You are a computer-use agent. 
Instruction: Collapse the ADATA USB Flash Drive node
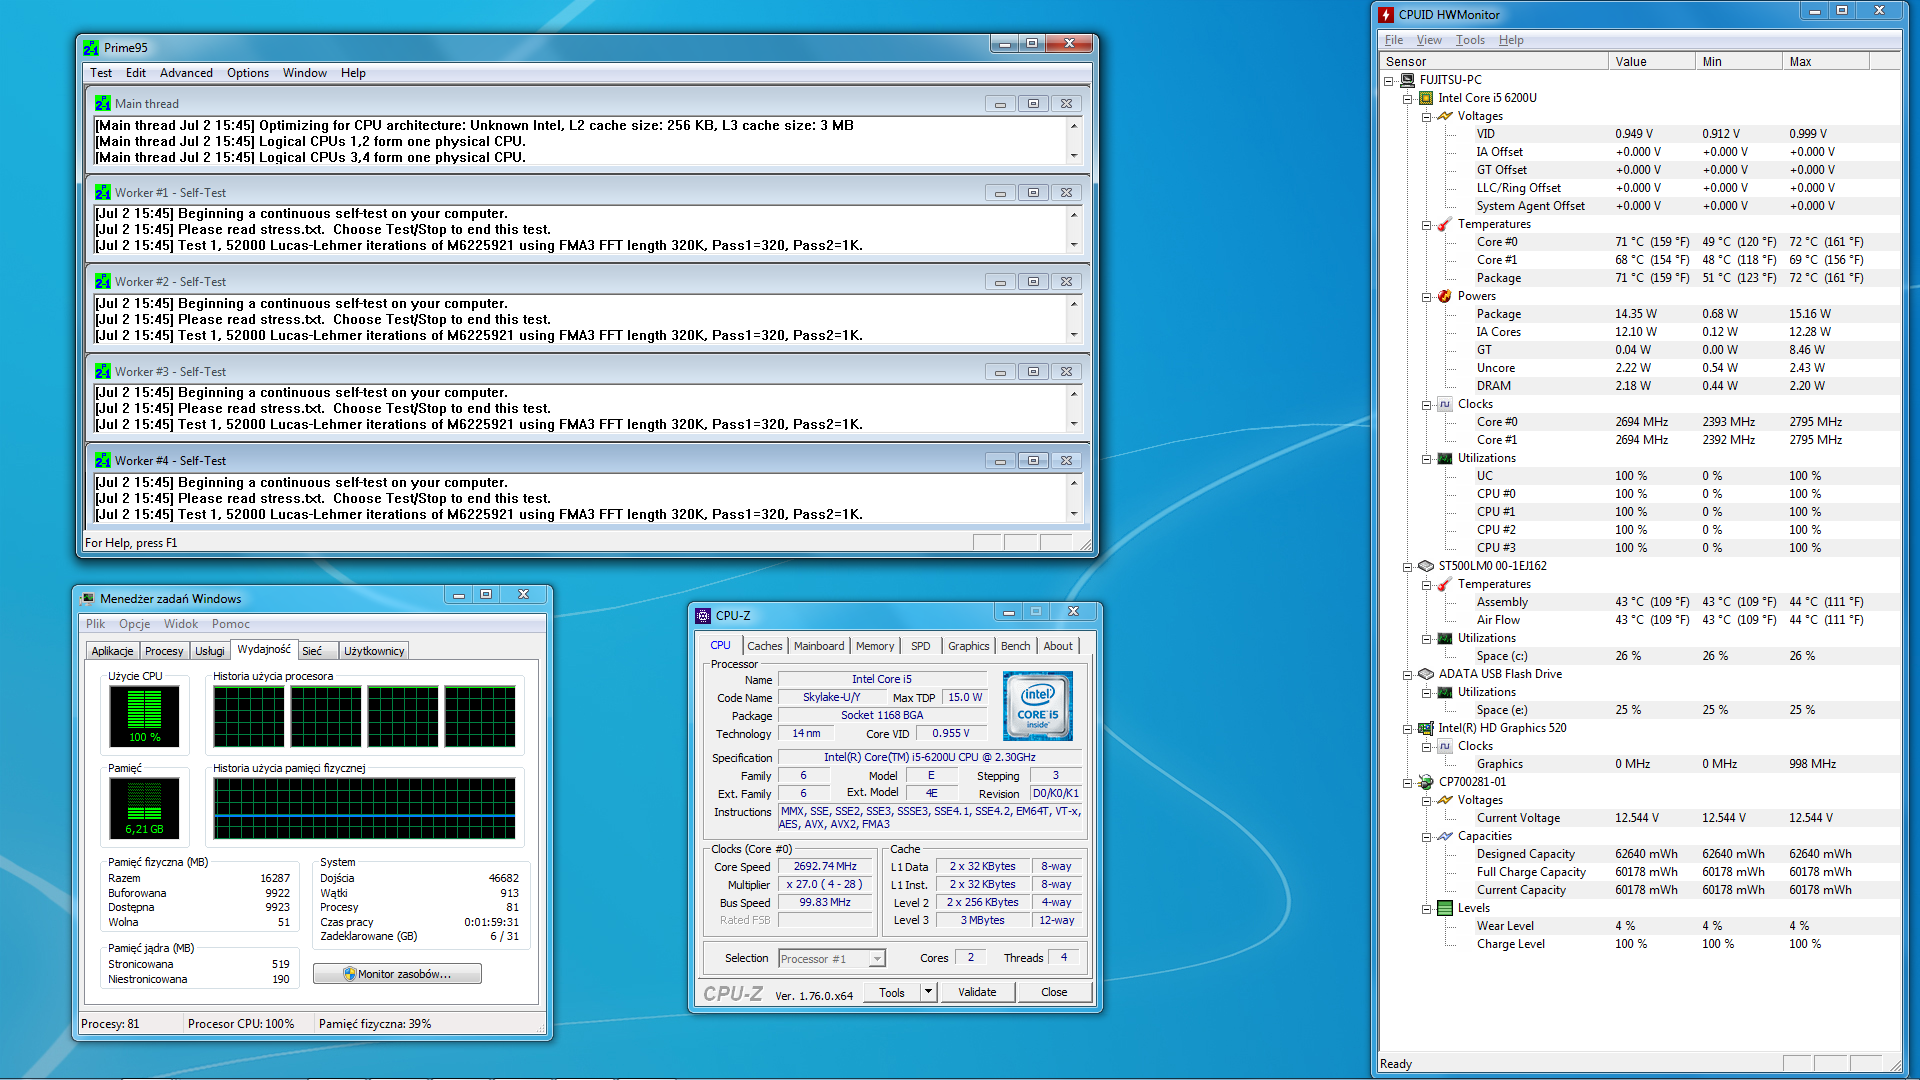1408,675
